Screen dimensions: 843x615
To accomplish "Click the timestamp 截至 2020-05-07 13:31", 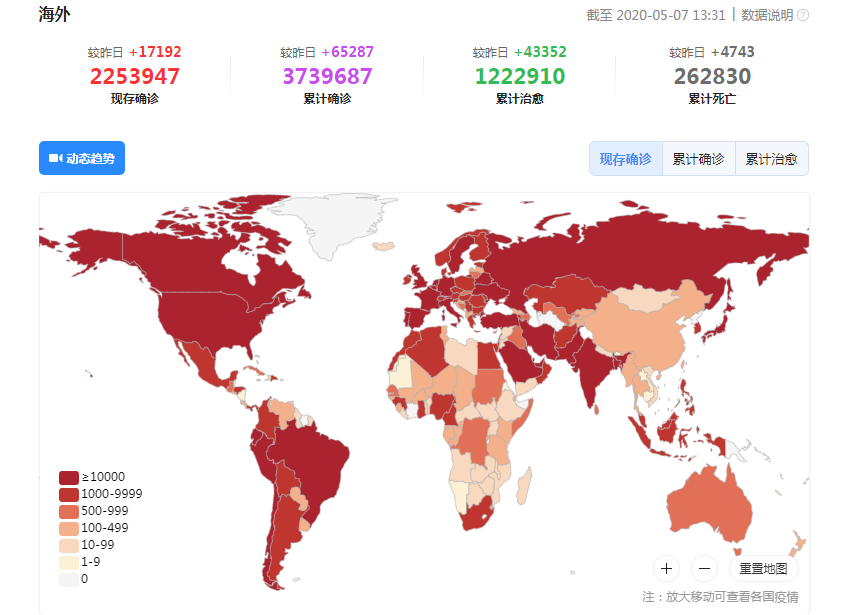I will 656,15.
